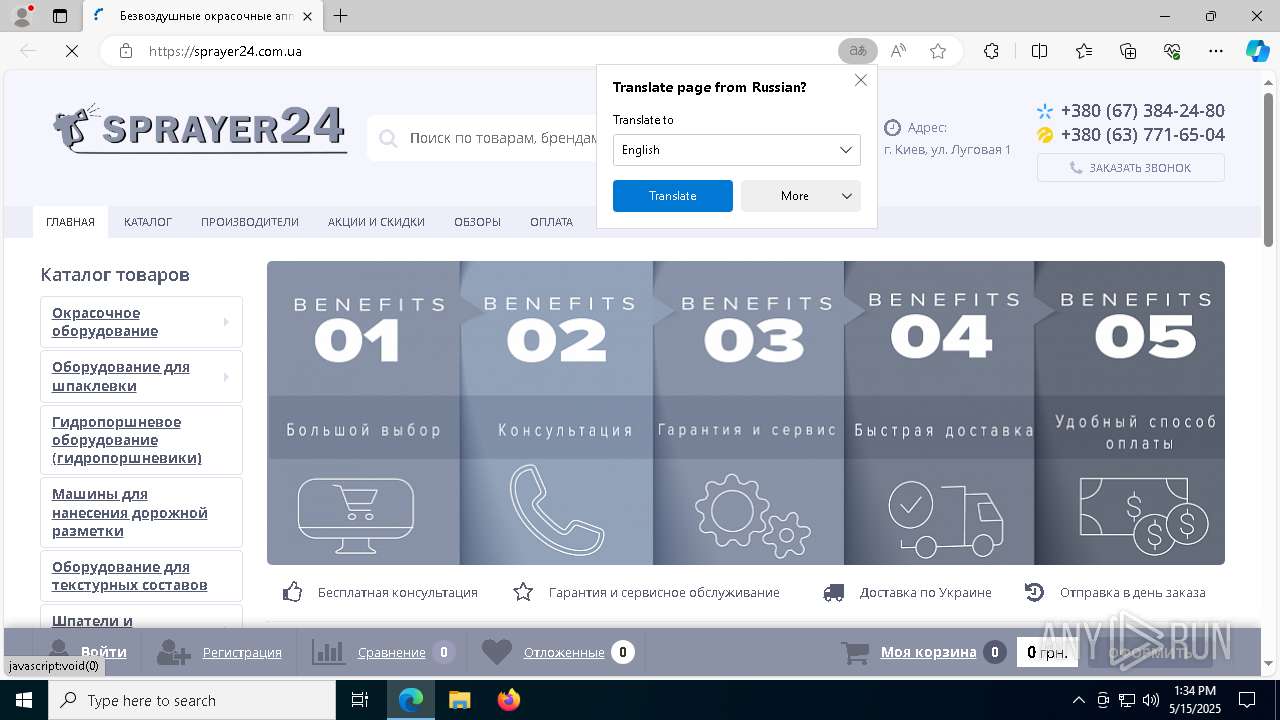Viewport: 1280px width, 720px height.
Task: View site information lock icon
Action: pos(125,51)
